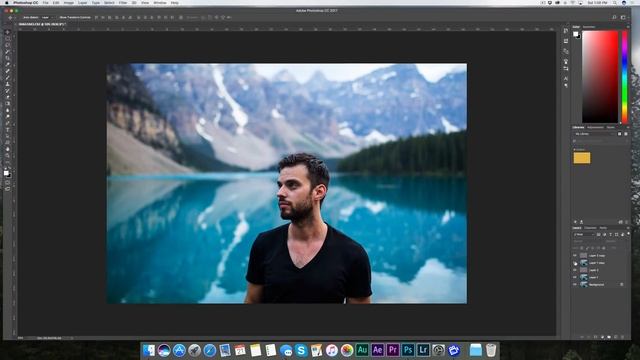Screen dimensions: 640x360
Task: Select the Clone Stamp tool
Action: (8, 84)
